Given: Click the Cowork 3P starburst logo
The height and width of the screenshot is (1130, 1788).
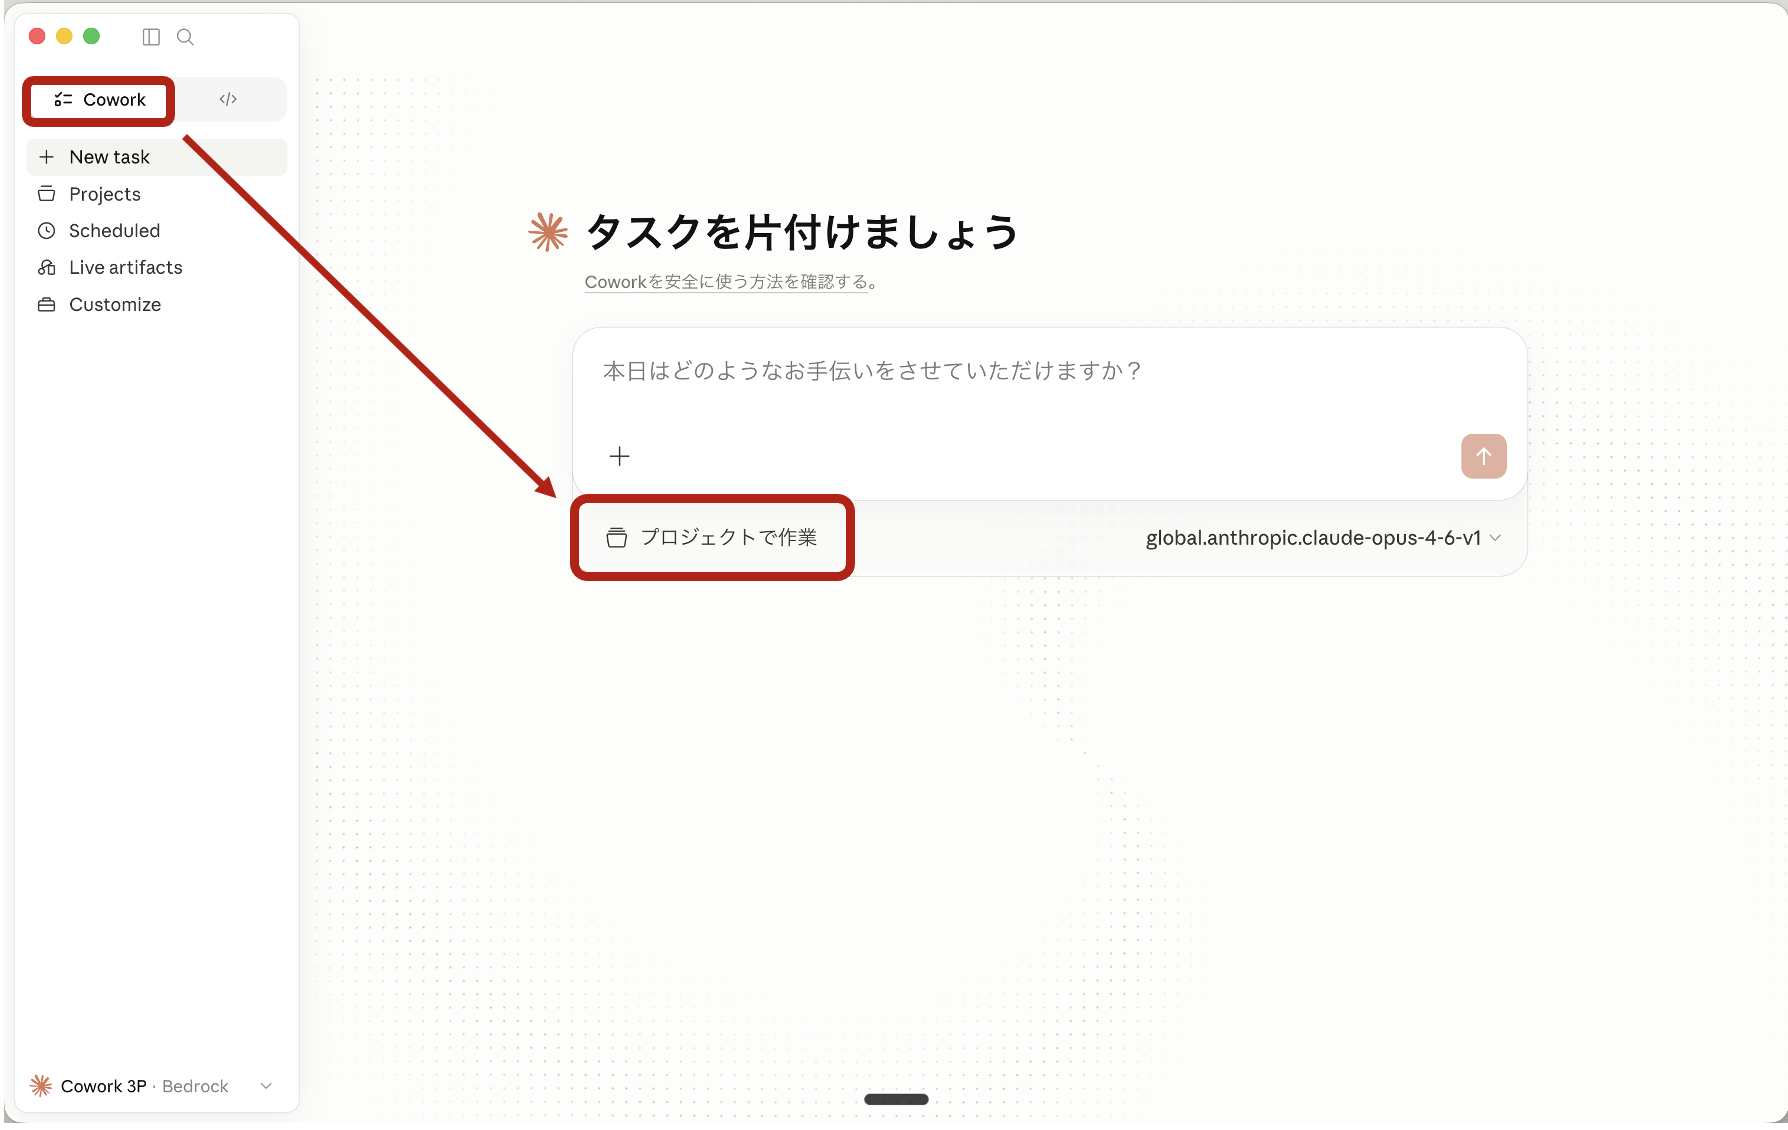Looking at the screenshot, I should coord(41,1086).
